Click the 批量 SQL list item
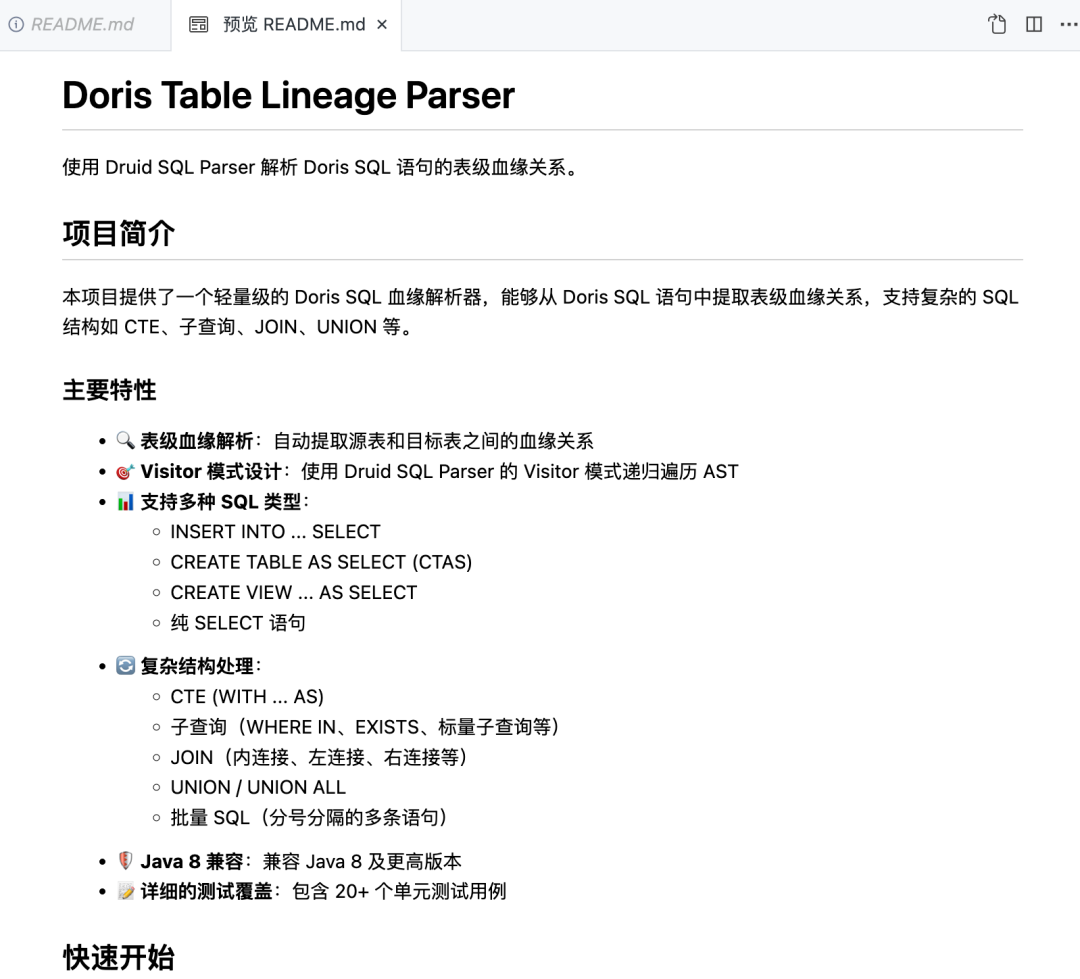This screenshot has height=979, width=1080. [x=309, y=818]
